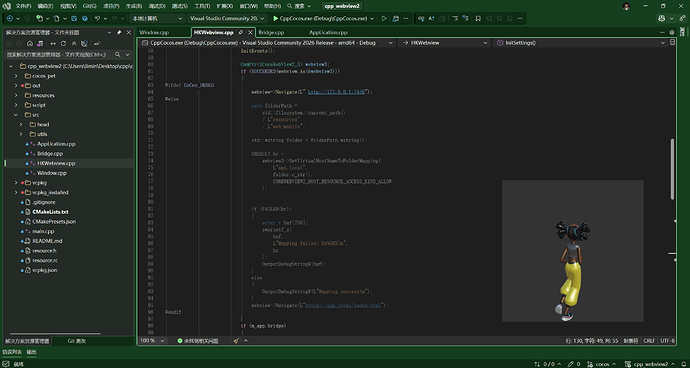Run the CppCocos.exe debug target button

[321, 18]
